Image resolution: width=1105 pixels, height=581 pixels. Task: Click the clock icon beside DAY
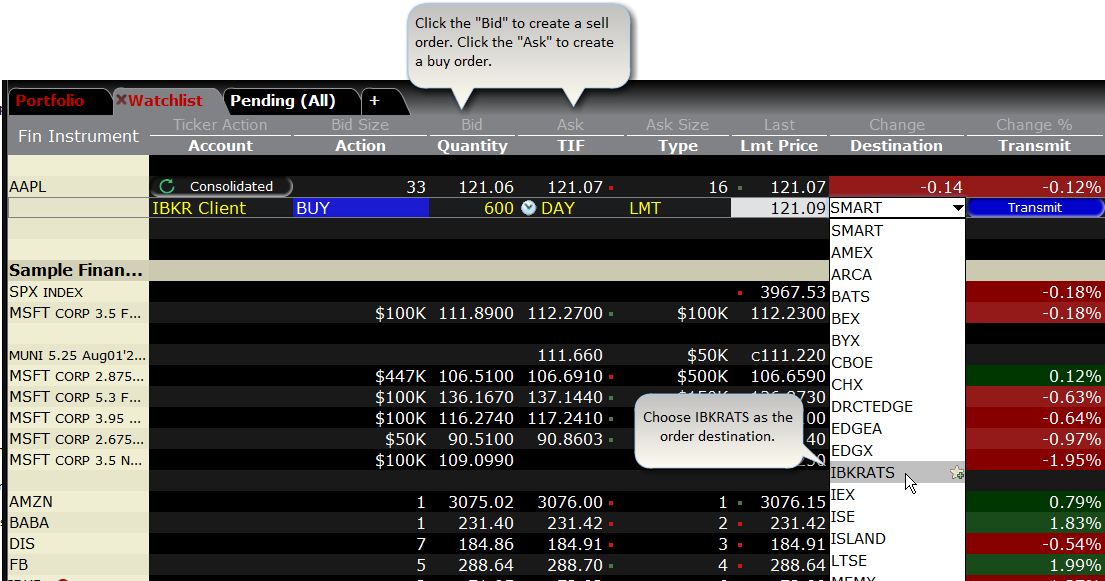coord(529,208)
